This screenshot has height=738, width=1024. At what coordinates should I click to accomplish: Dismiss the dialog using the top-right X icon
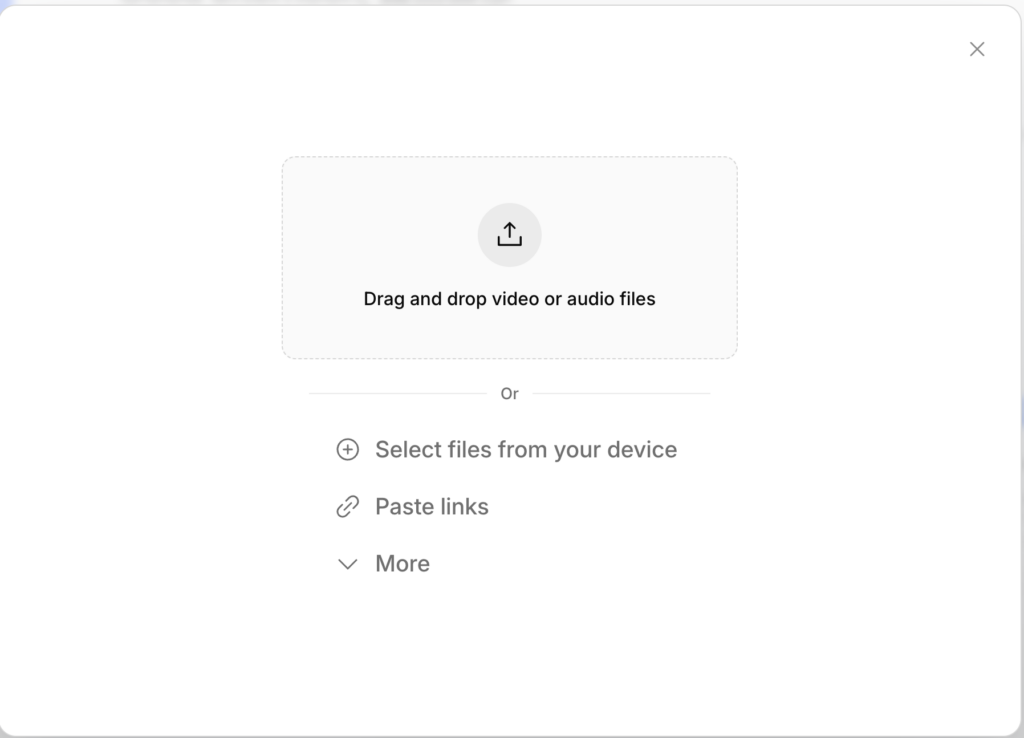(977, 49)
